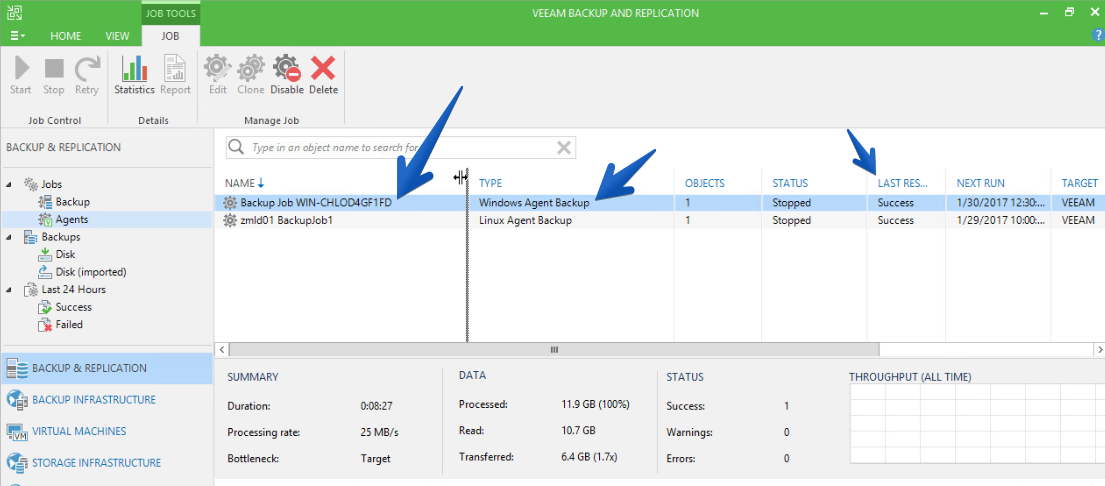Clear the search field with X
The height and width of the screenshot is (486, 1105).
[564, 147]
